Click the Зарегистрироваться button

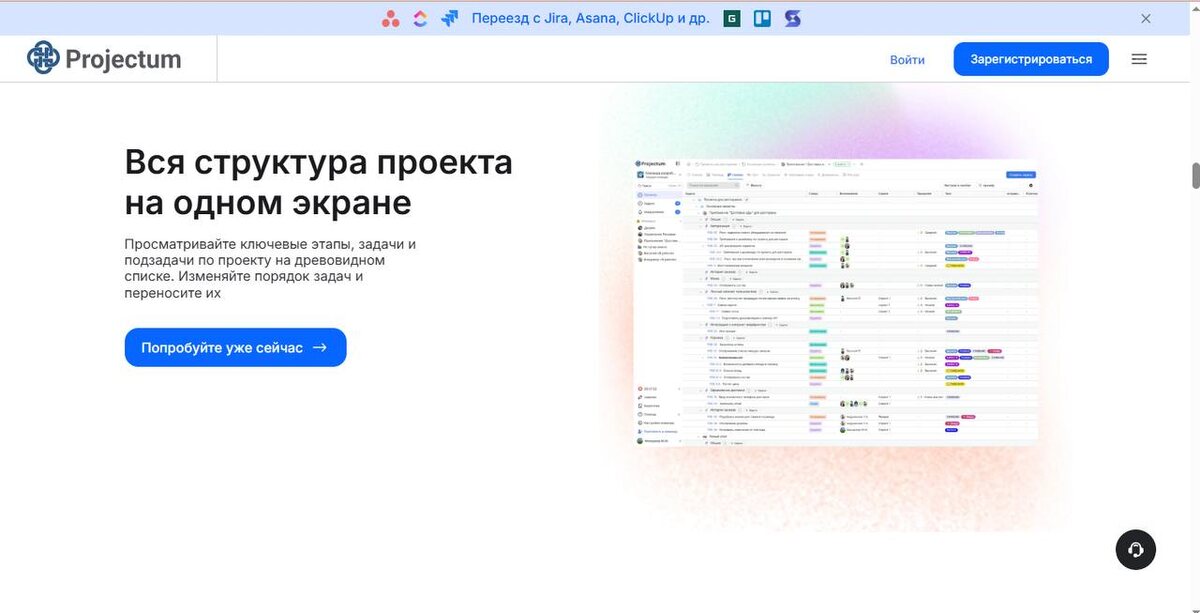(1031, 59)
